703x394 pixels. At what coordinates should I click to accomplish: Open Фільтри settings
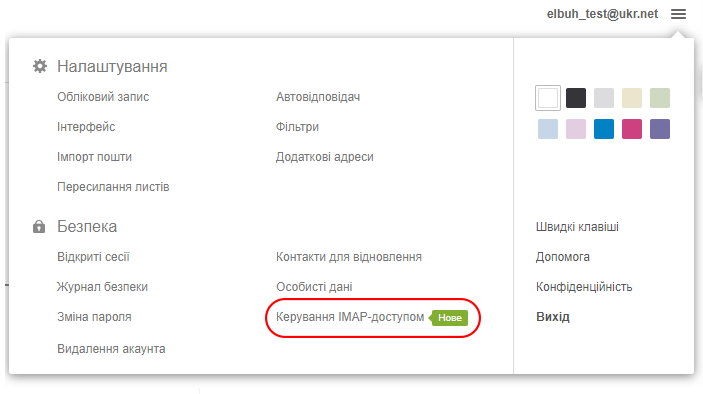click(x=297, y=127)
